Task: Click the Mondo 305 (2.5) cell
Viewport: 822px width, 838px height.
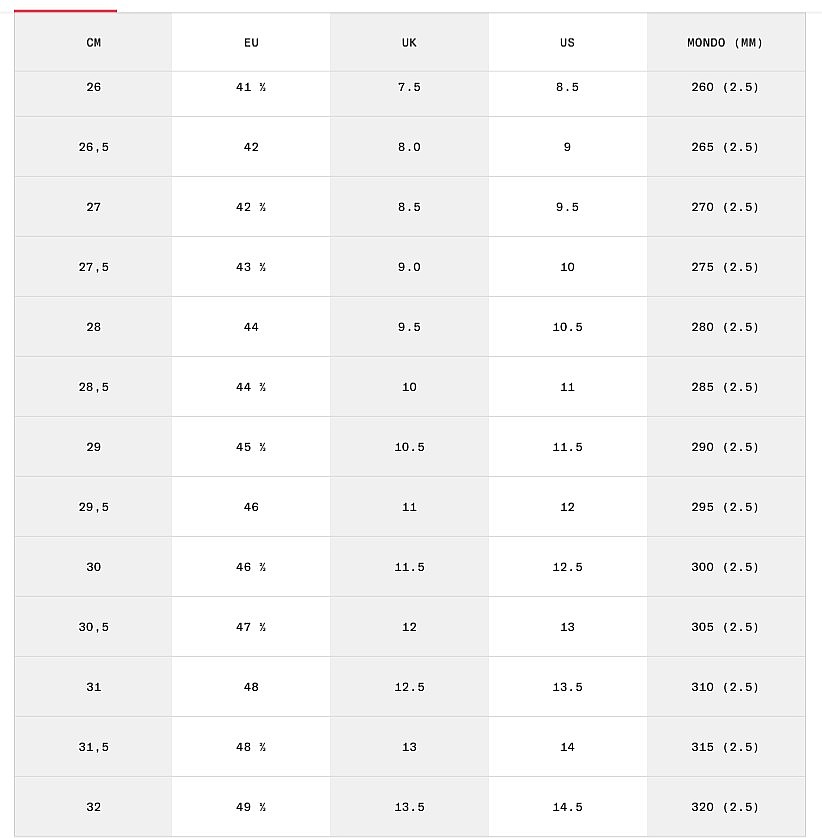Action: 725,627
